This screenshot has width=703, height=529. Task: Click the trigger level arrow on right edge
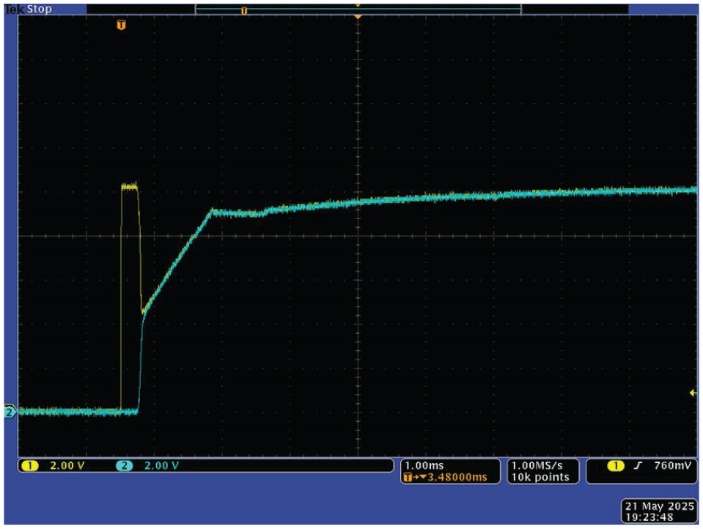693,393
